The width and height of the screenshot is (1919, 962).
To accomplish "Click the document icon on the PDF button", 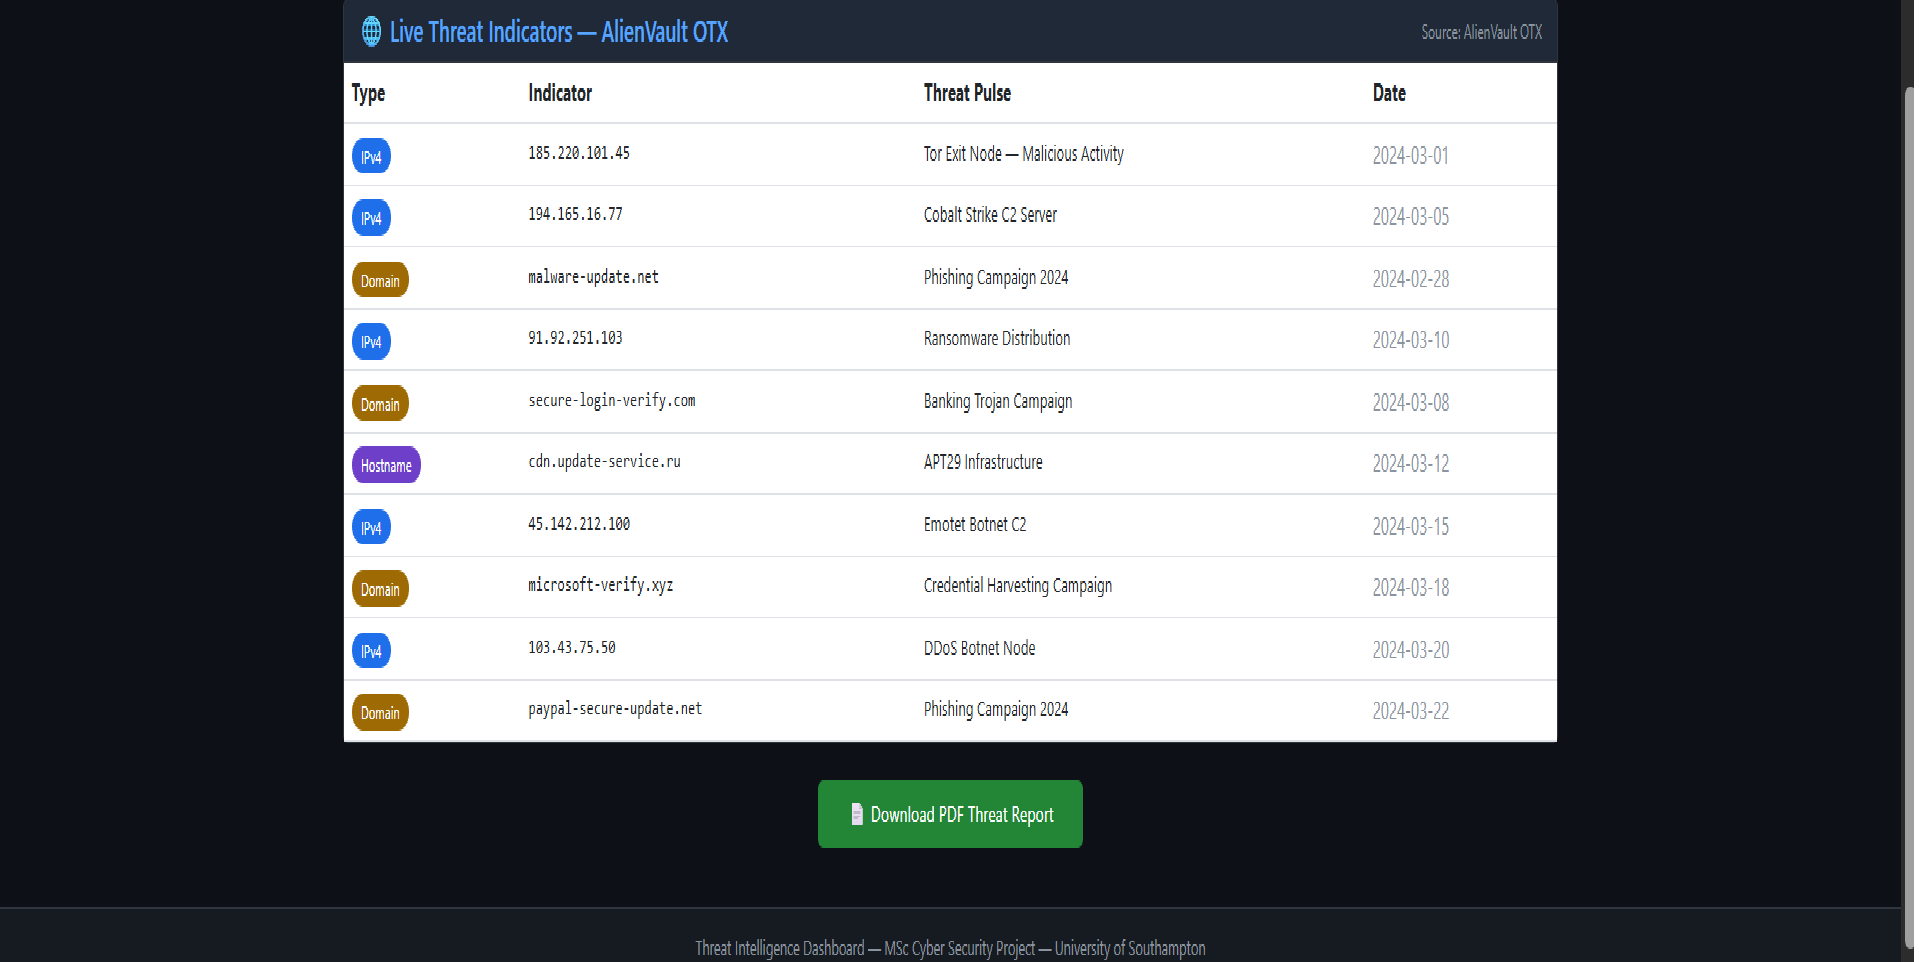I will tap(855, 814).
